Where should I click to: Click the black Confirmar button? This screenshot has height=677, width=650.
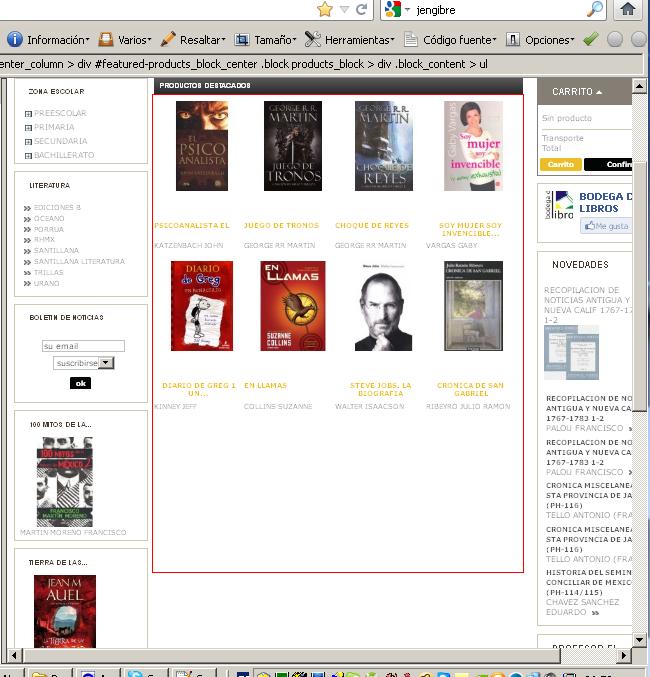click(609, 164)
